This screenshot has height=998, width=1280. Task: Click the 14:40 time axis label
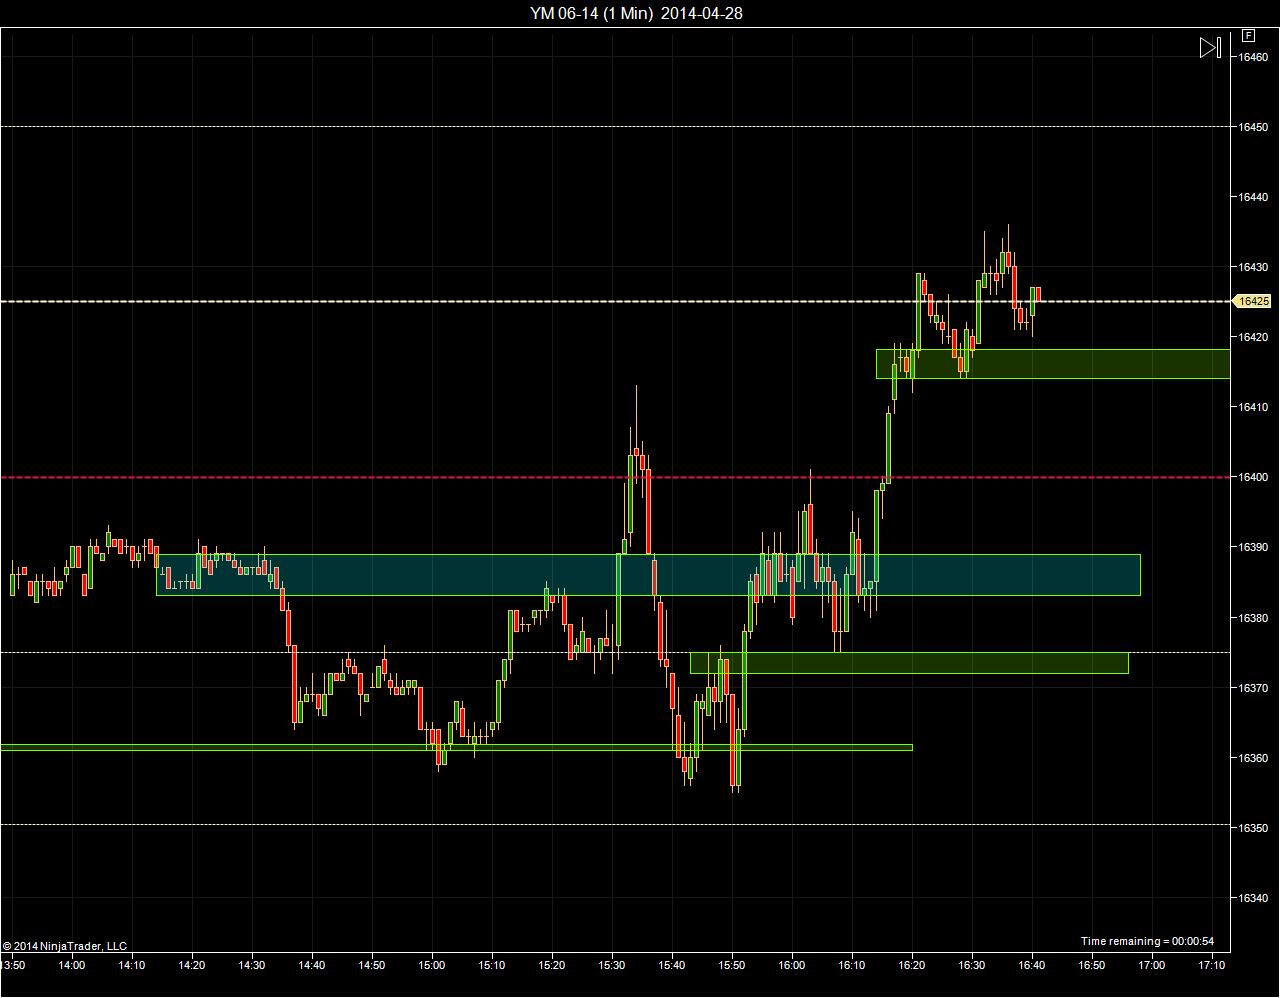(x=312, y=965)
